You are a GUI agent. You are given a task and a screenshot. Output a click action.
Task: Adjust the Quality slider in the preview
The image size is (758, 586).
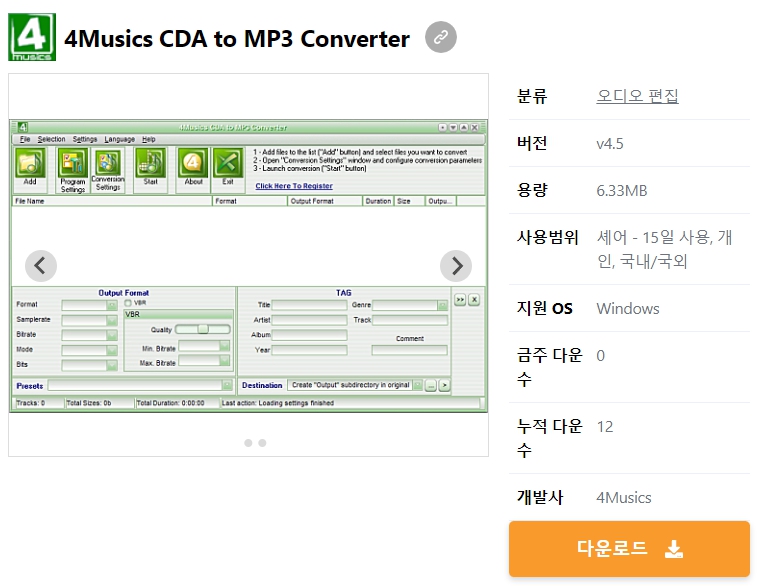click(203, 329)
